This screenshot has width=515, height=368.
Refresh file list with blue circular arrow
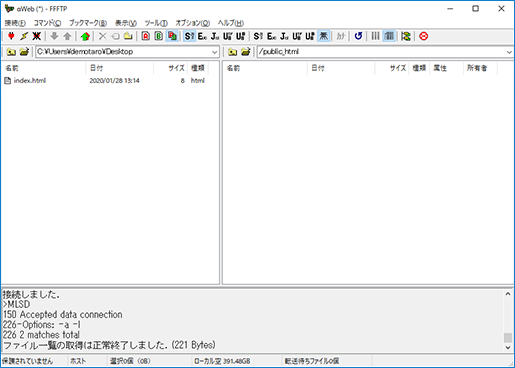tap(358, 36)
